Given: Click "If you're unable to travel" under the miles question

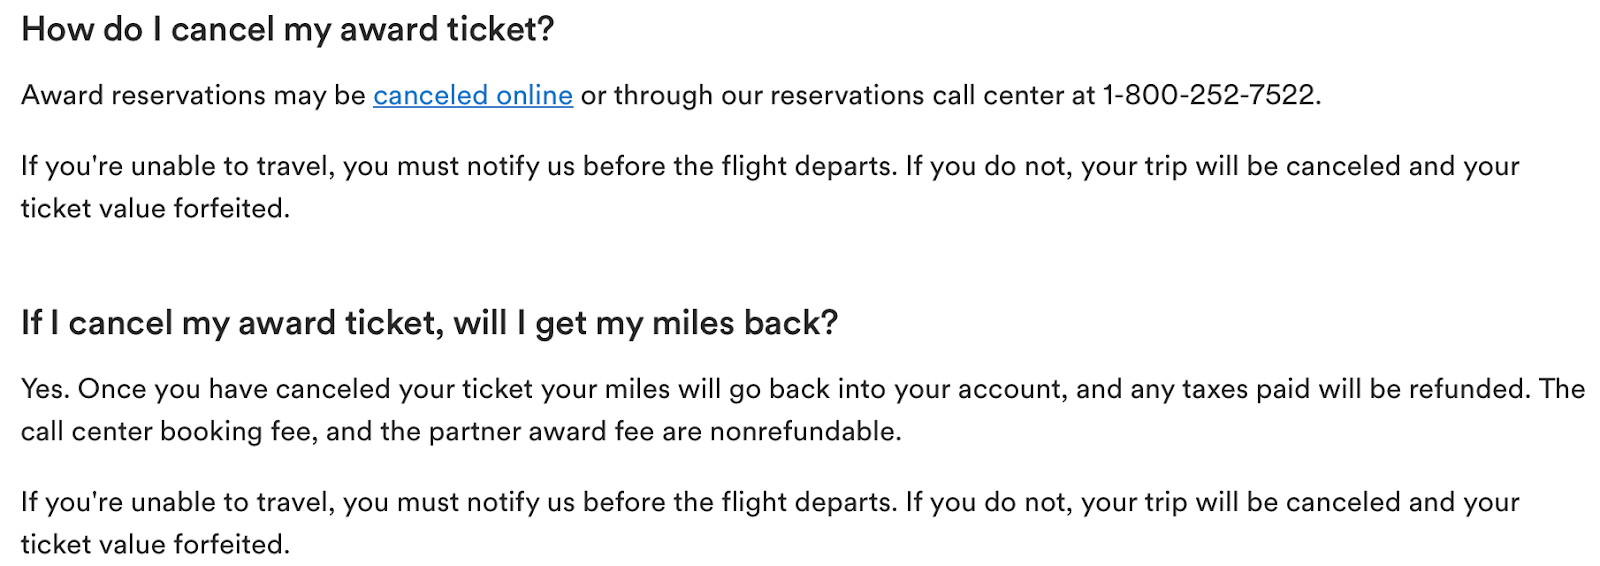Looking at the screenshot, I should (x=176, y=502).
